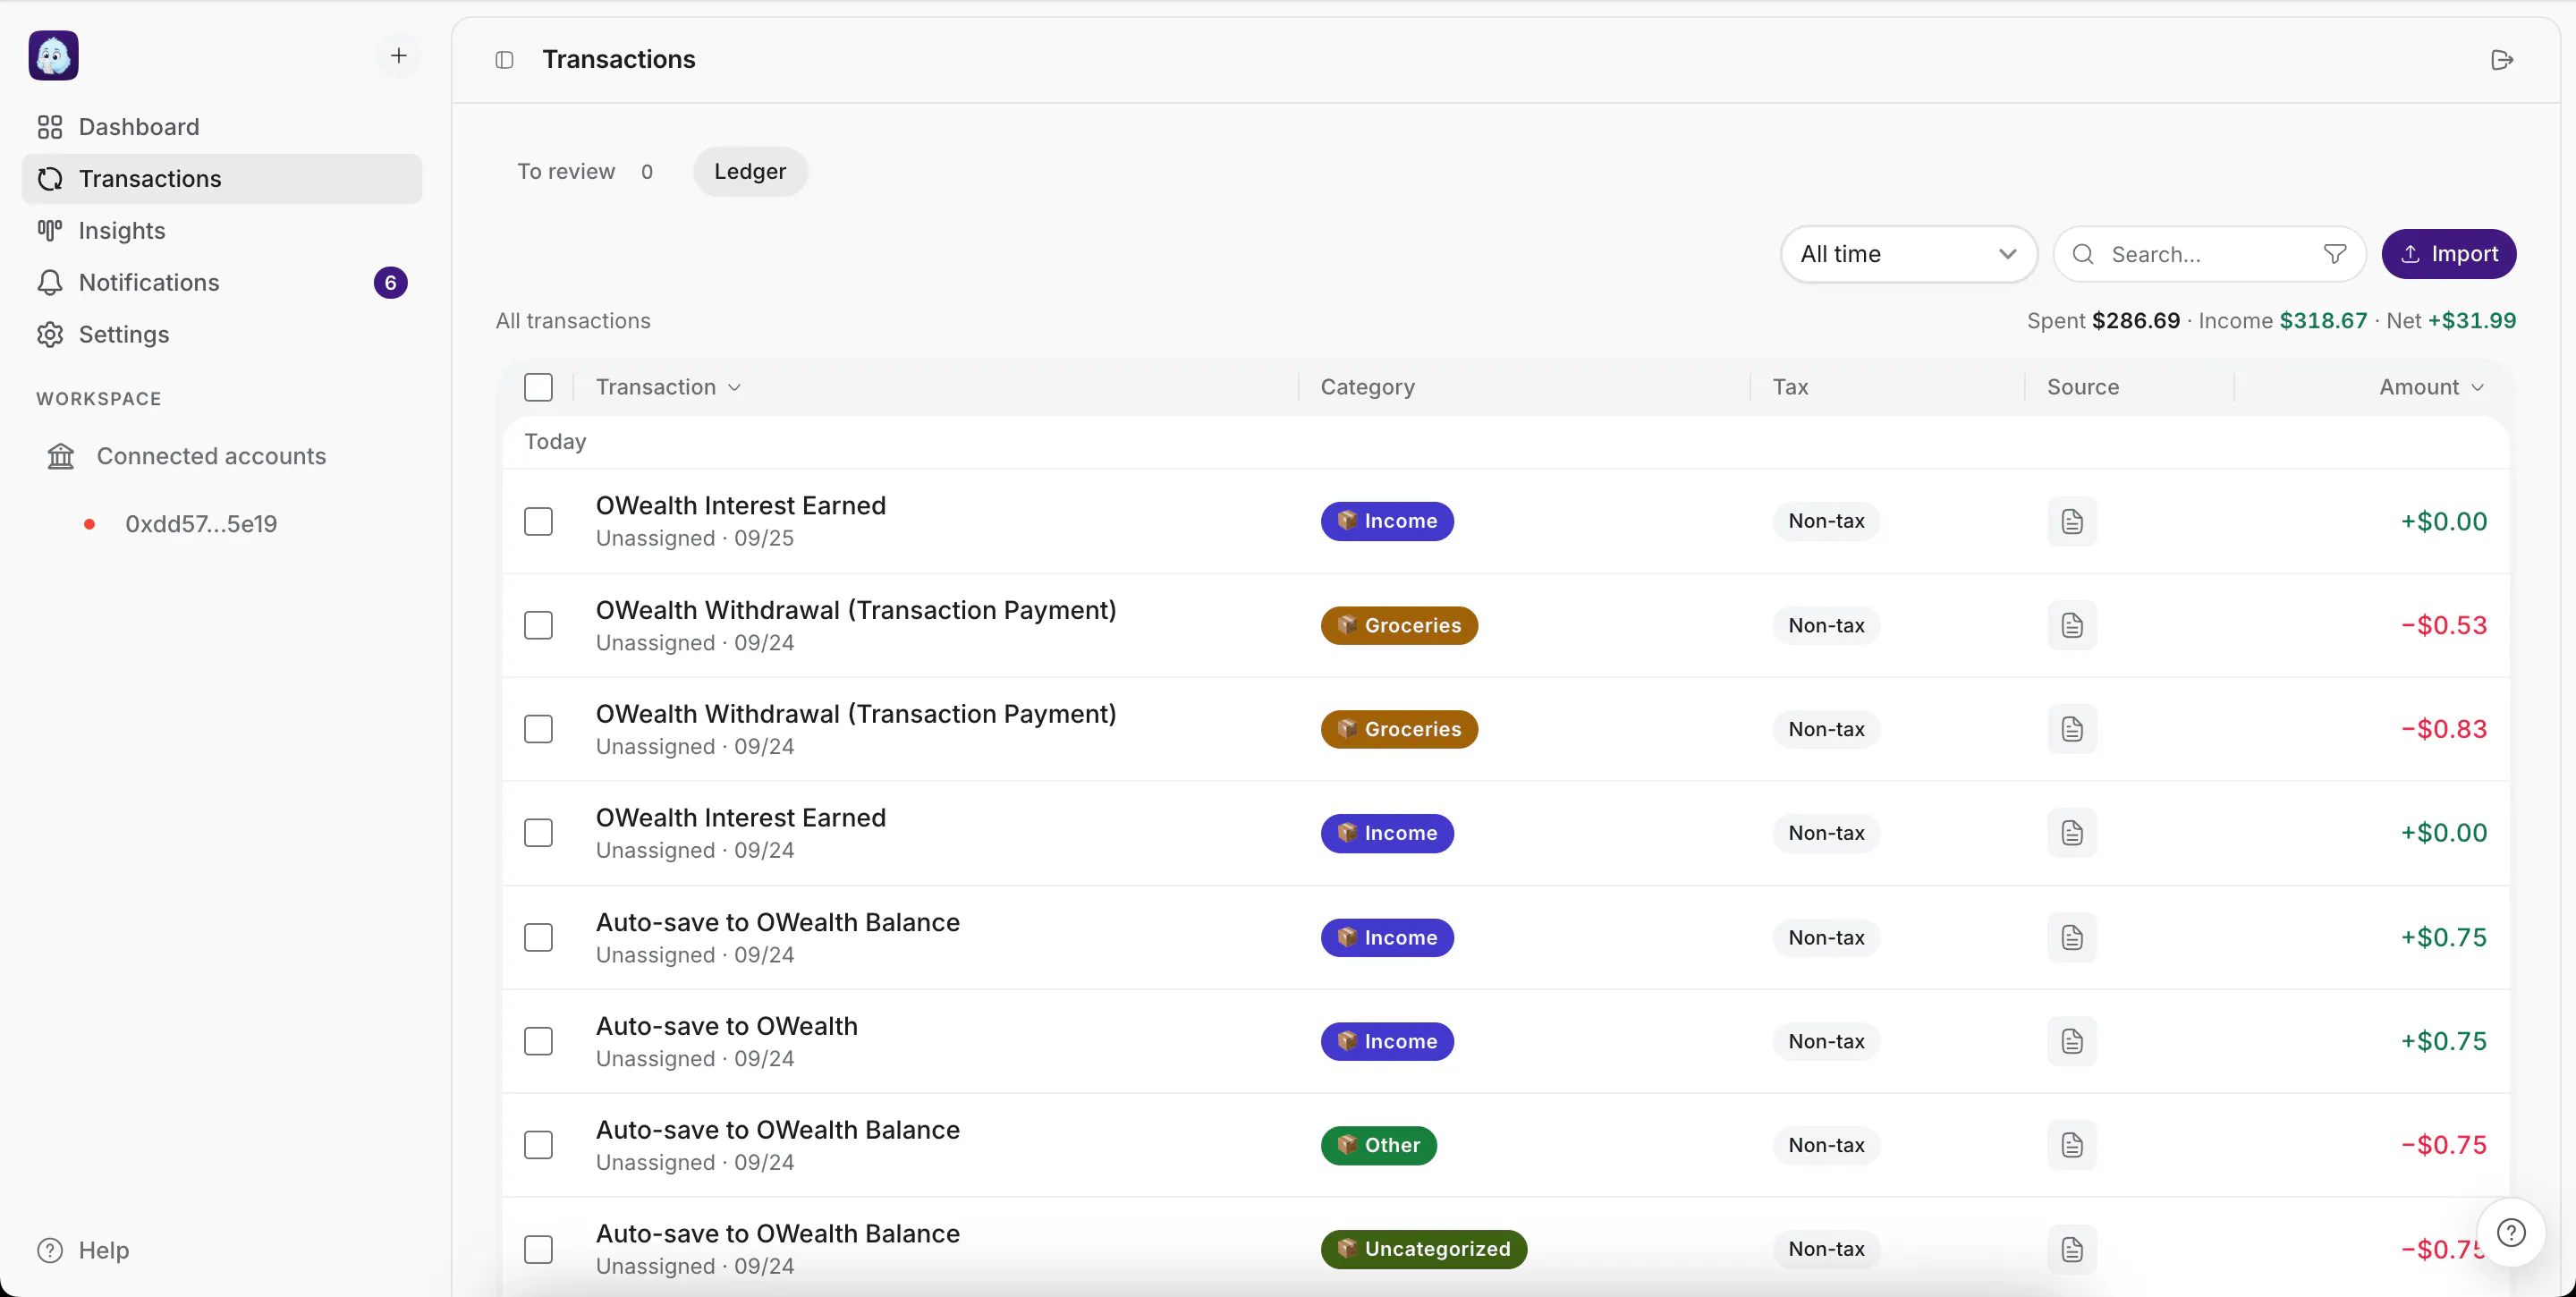Go to Transactions in the sidebar
The height and width of the screenshot is (1297, 2576).
[x=222, y=179]
